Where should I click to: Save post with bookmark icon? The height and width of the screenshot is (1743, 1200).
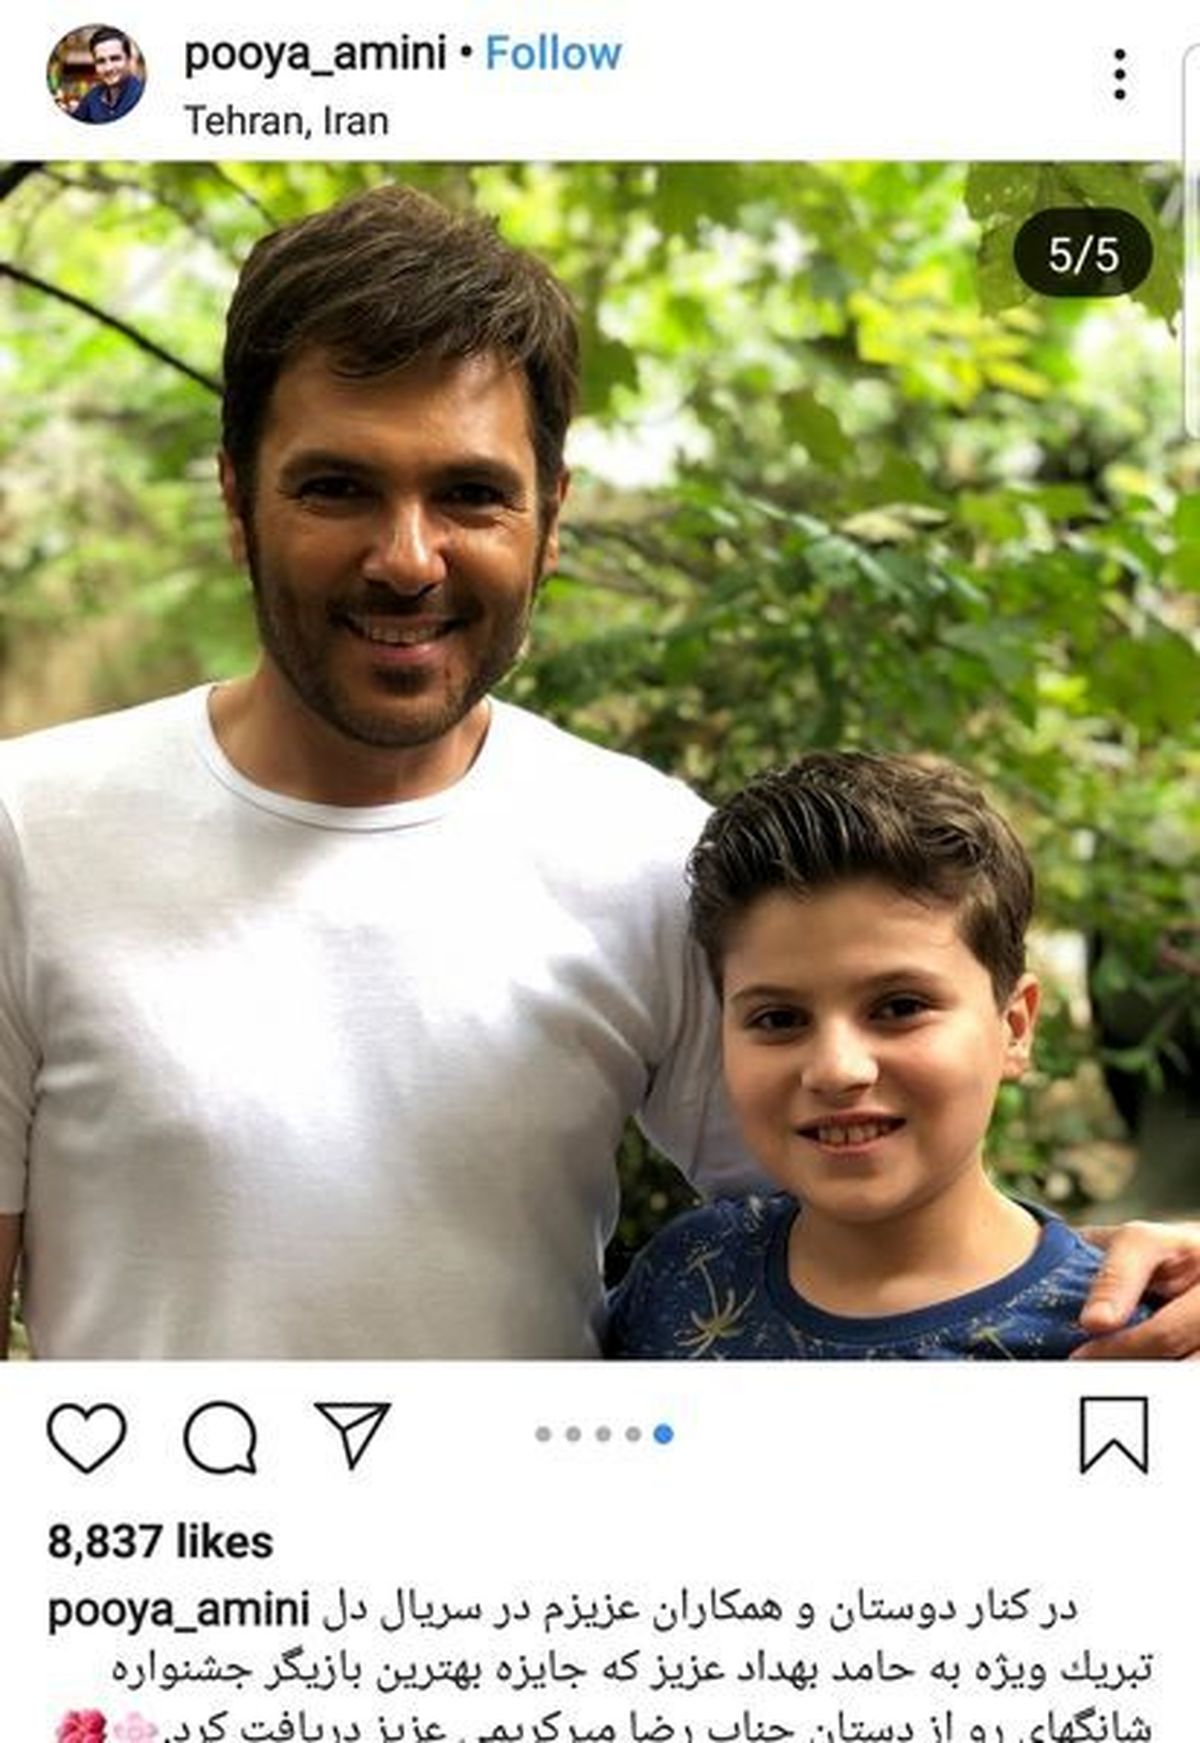1114,1435
